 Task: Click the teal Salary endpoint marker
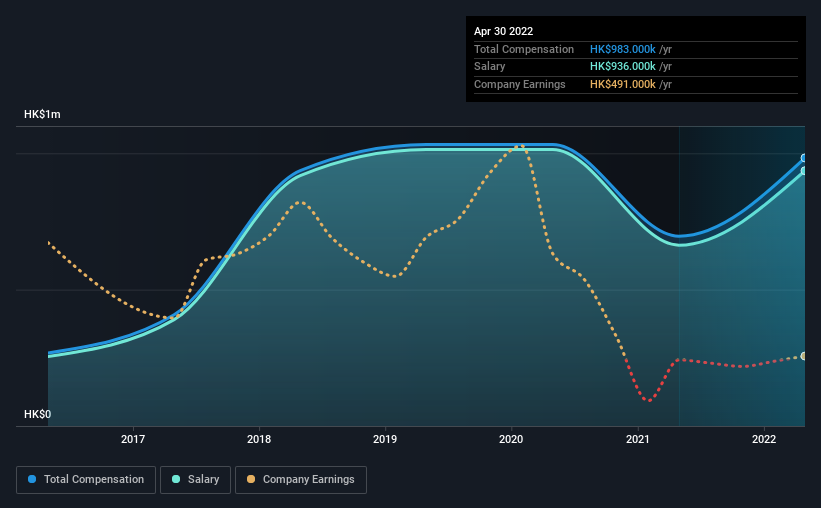coord(804,171)
